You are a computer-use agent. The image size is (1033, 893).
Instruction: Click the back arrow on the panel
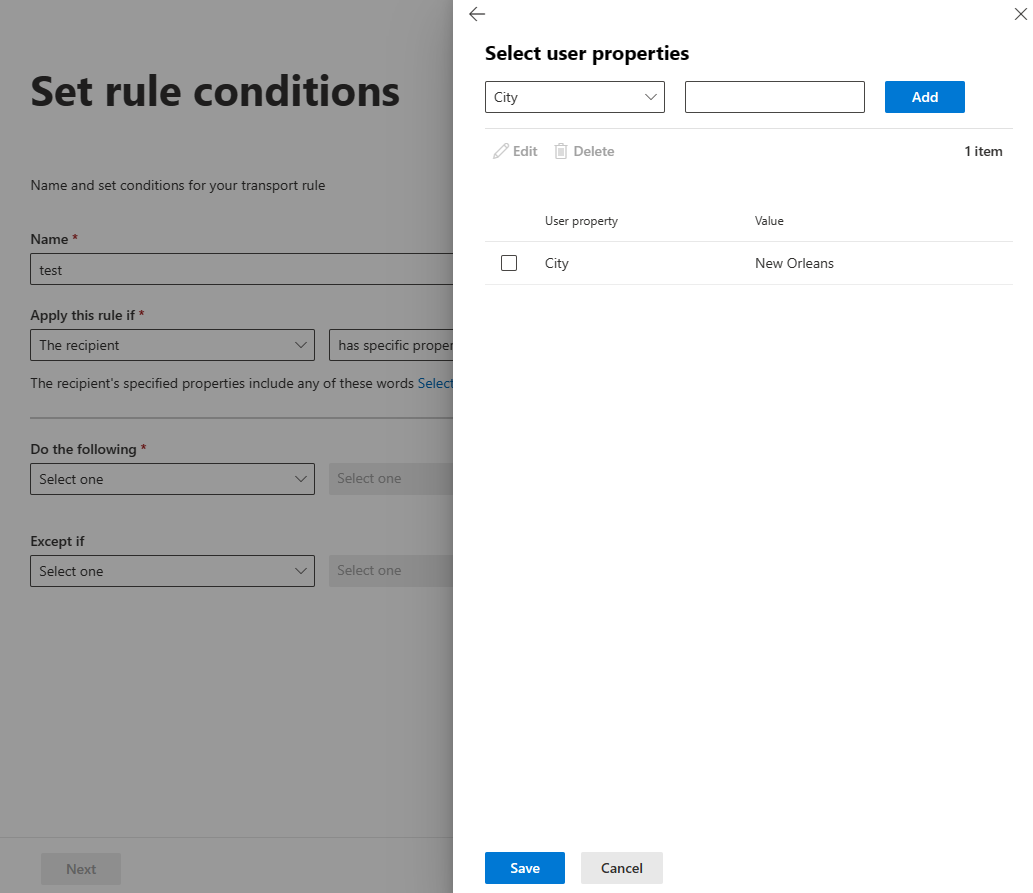click(477, 14)
